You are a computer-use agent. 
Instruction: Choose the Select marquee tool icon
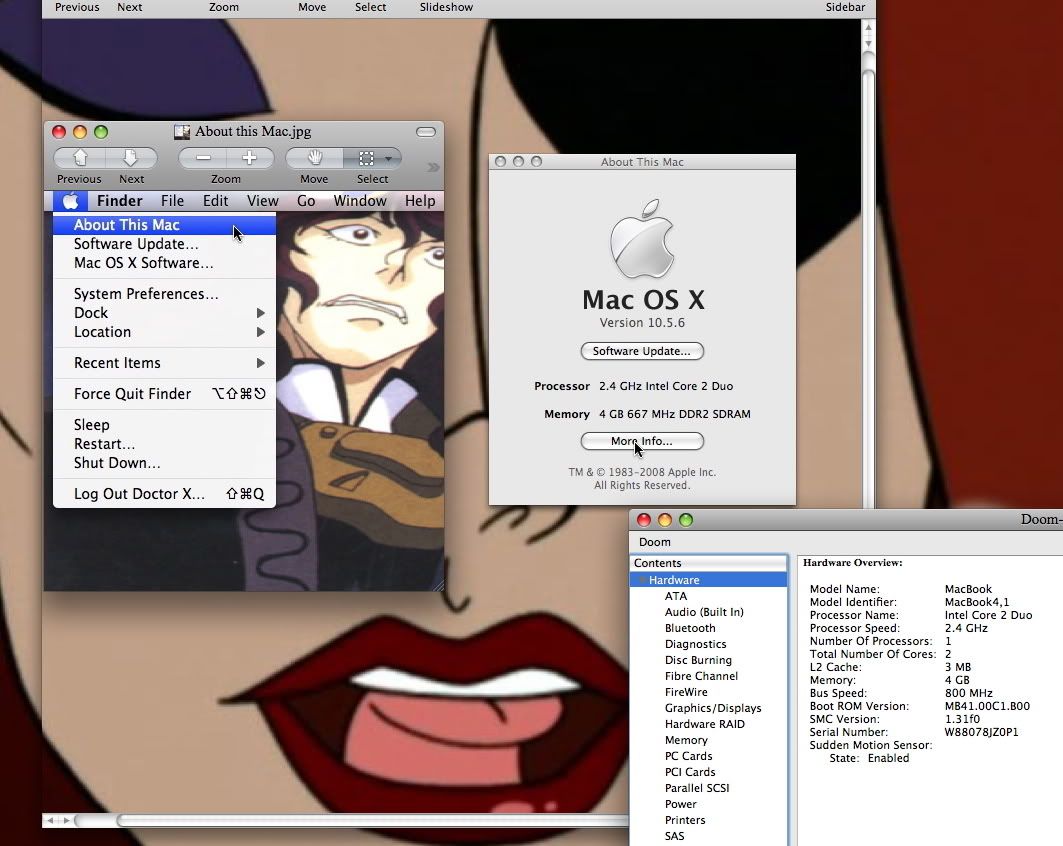[x=366, y=158]
